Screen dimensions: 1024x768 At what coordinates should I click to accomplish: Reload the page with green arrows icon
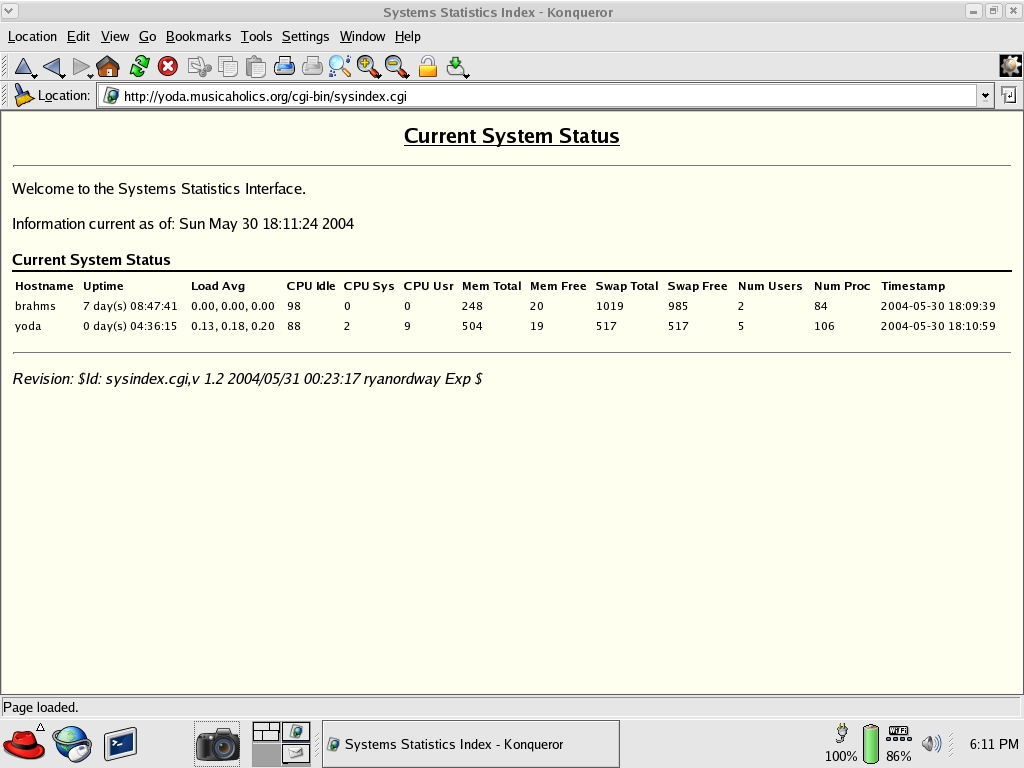pos(140,67)
